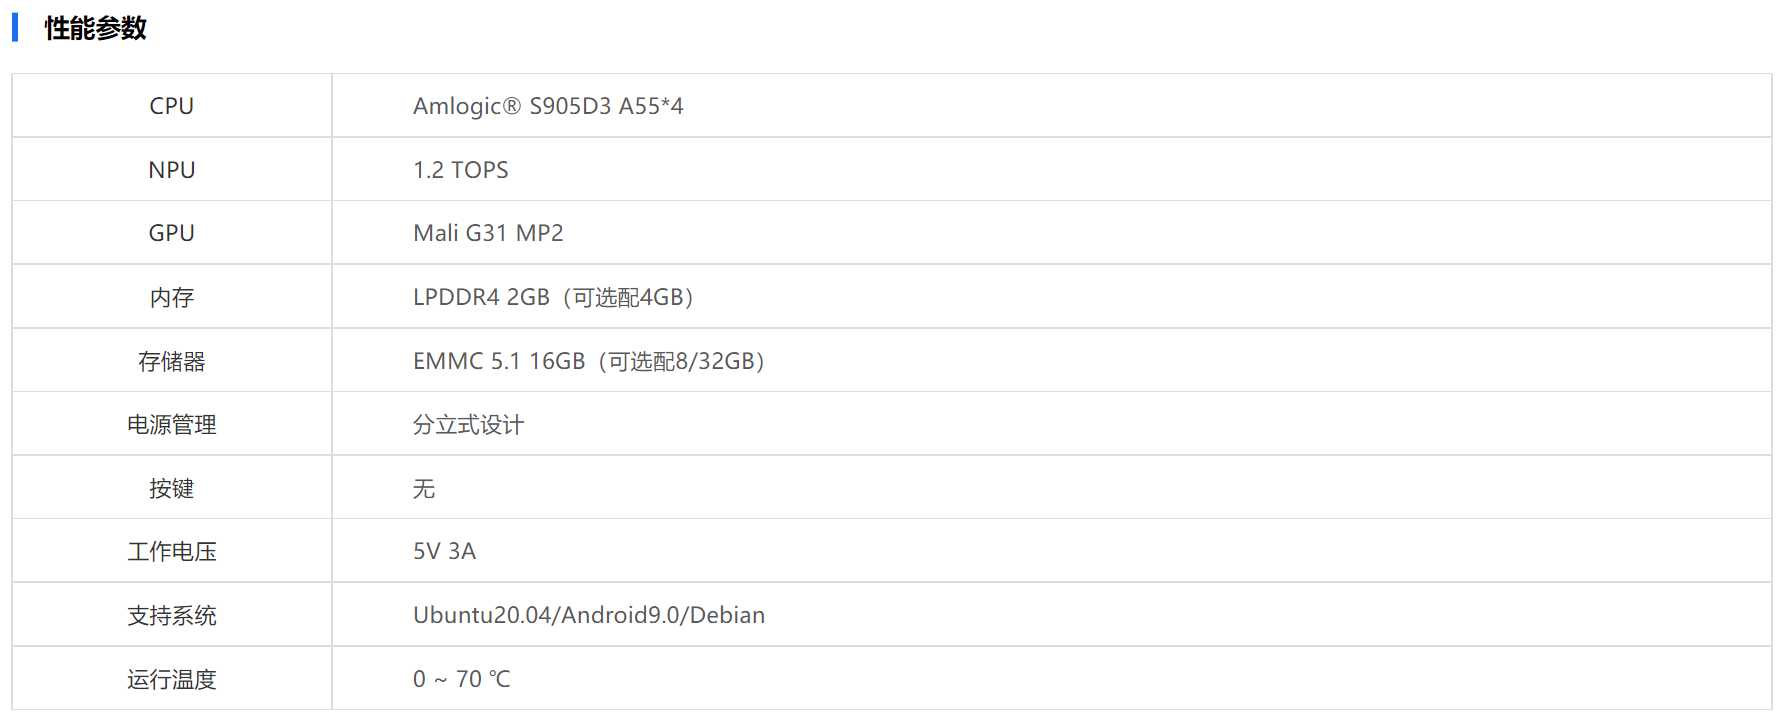The height and width of the screenshot is (718, 1784).
Task: Click the 无 value in the 按键 row
Action: 424,488
